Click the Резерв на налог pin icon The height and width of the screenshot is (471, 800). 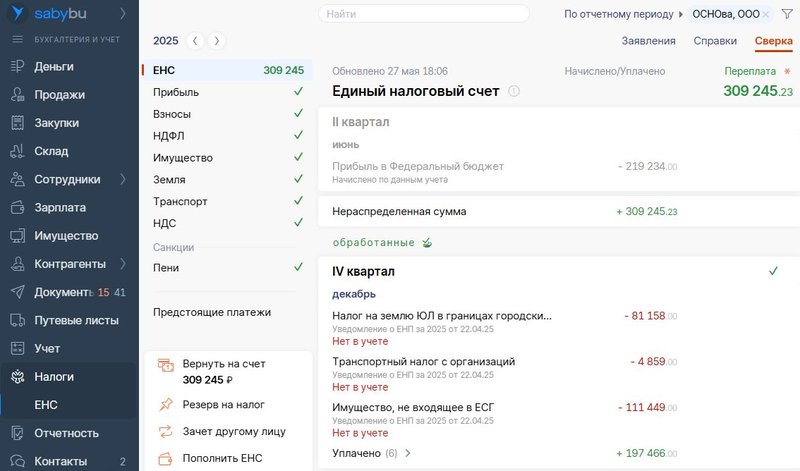point(166,405)
